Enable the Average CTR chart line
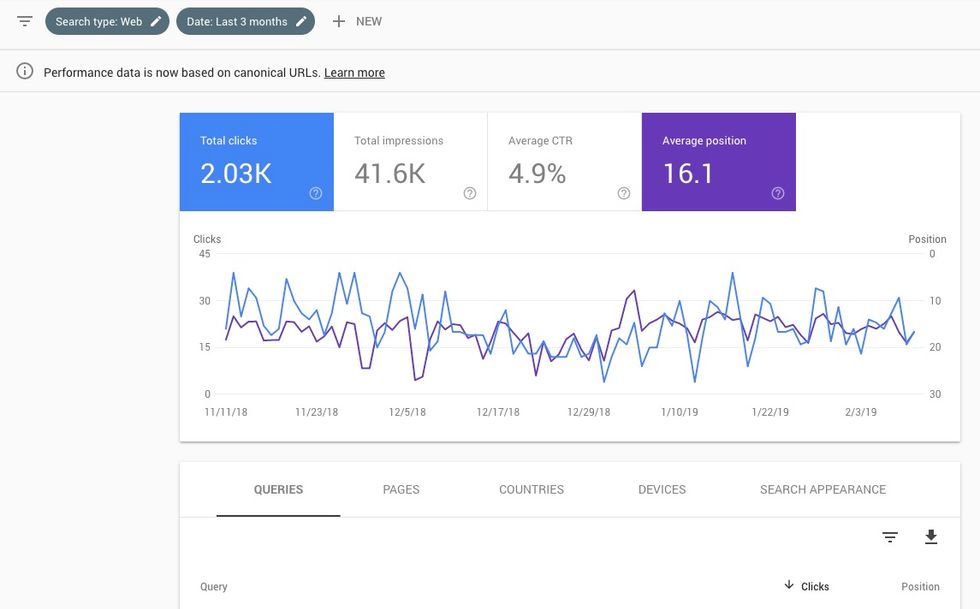This screenshot has height=609, width=980. 565,160
